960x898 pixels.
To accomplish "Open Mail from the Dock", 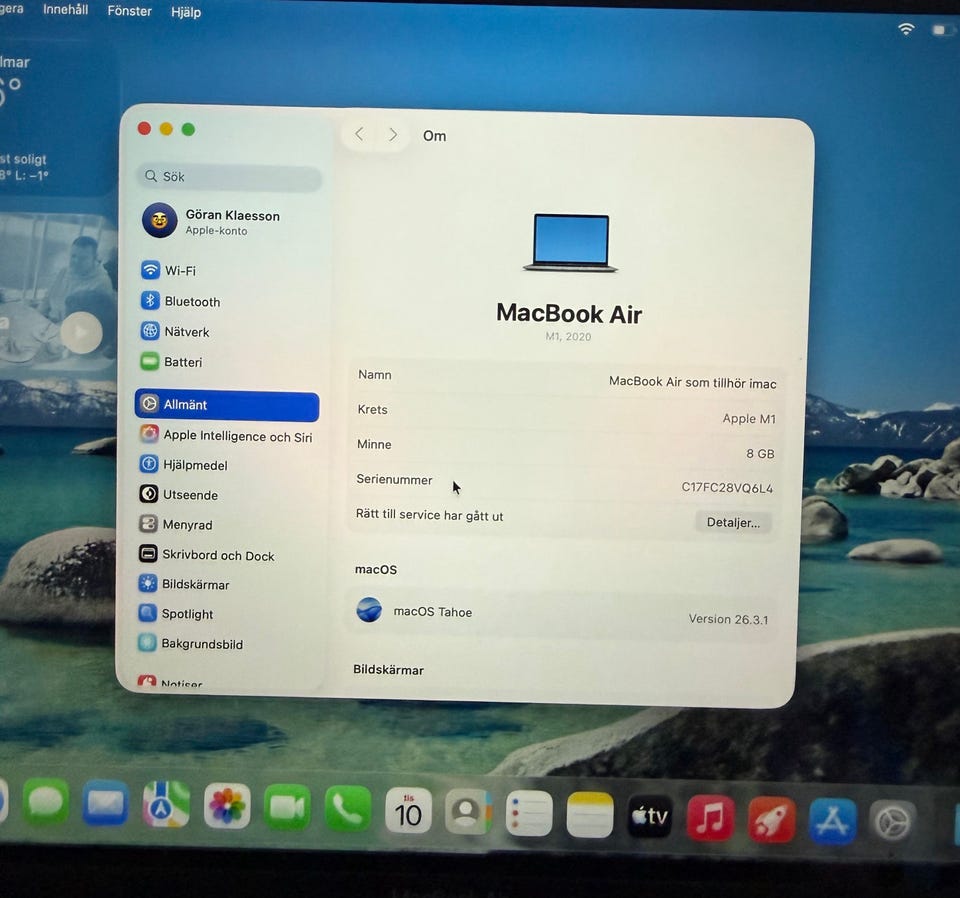I will (x=105, y=803).
